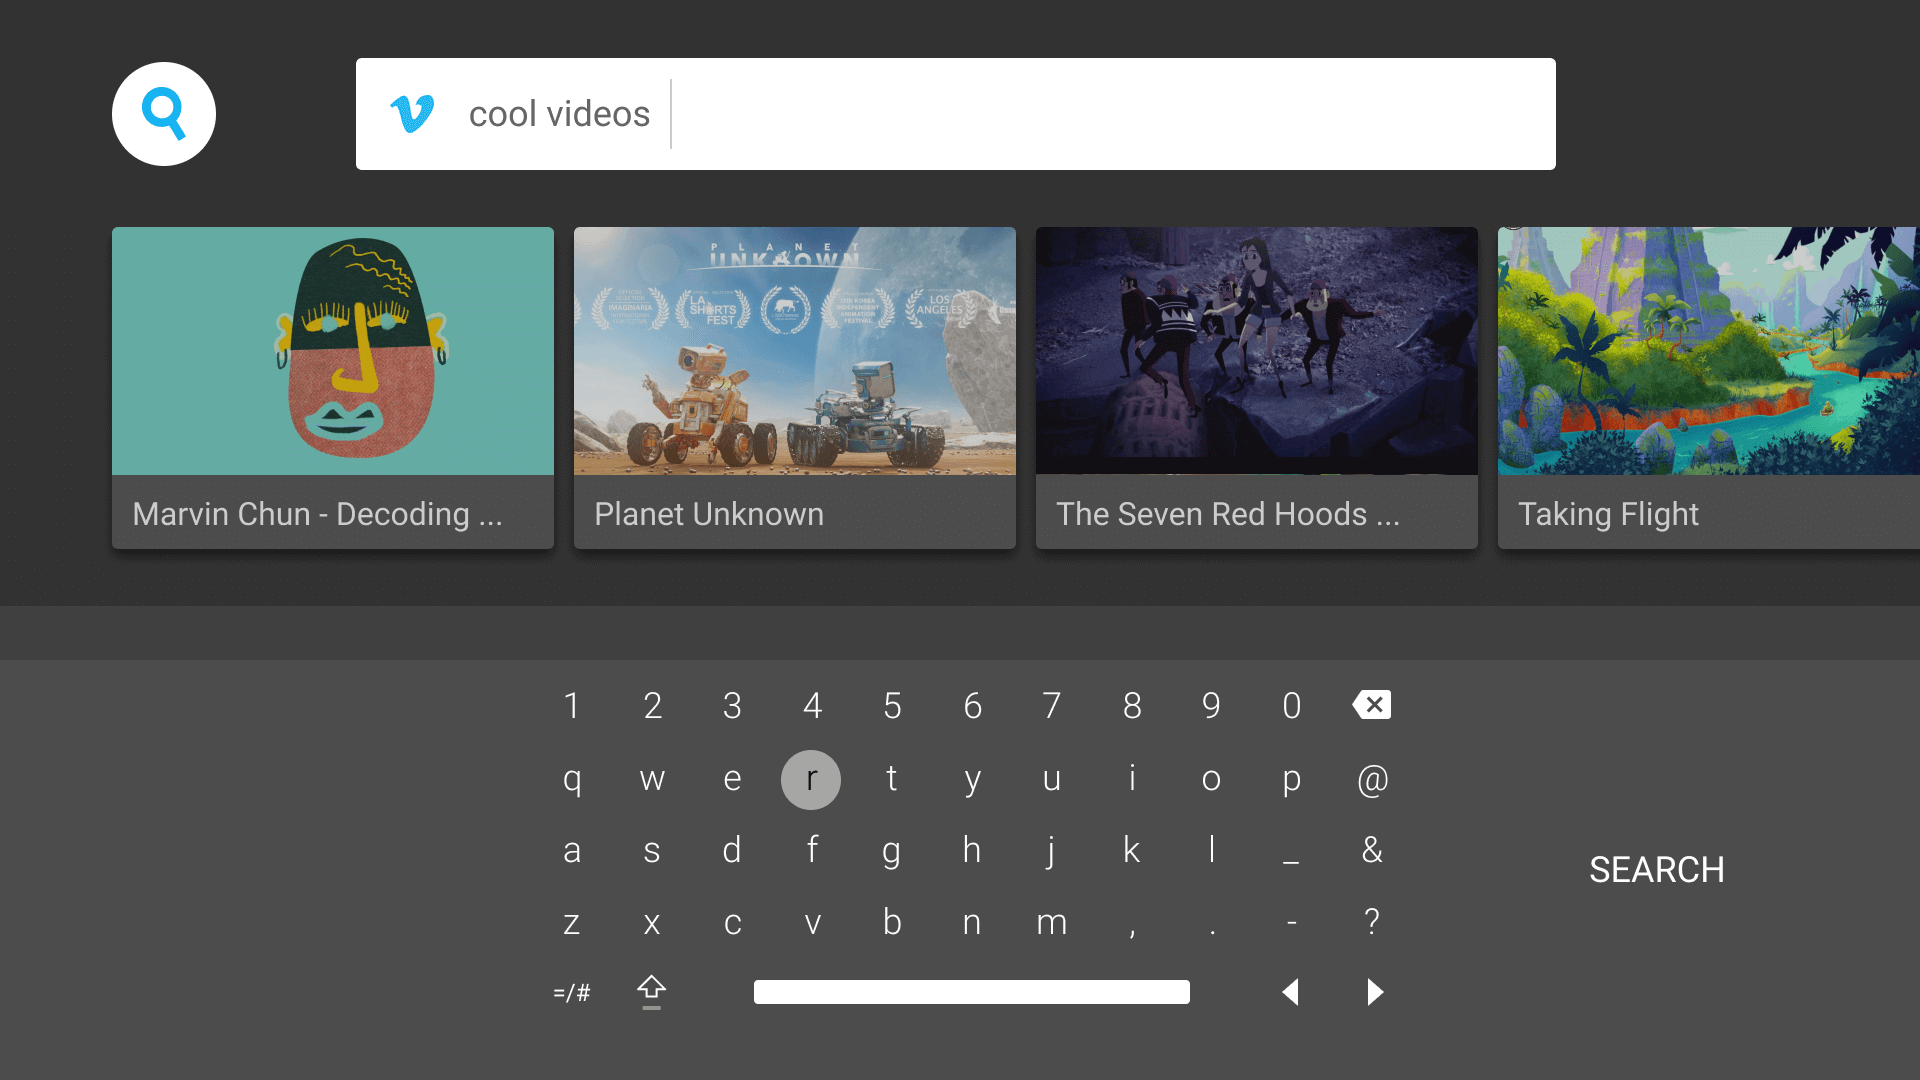The image size is (1920, 1080).
Task: Tap the 'j' letter key
Action: (1050, 852)
